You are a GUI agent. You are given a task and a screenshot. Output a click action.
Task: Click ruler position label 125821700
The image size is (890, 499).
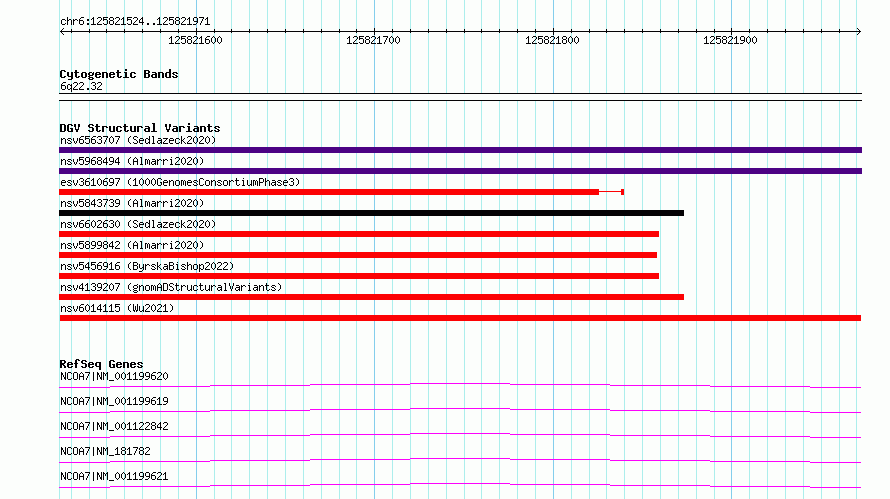pyautogui.click(x=373, y=40)
